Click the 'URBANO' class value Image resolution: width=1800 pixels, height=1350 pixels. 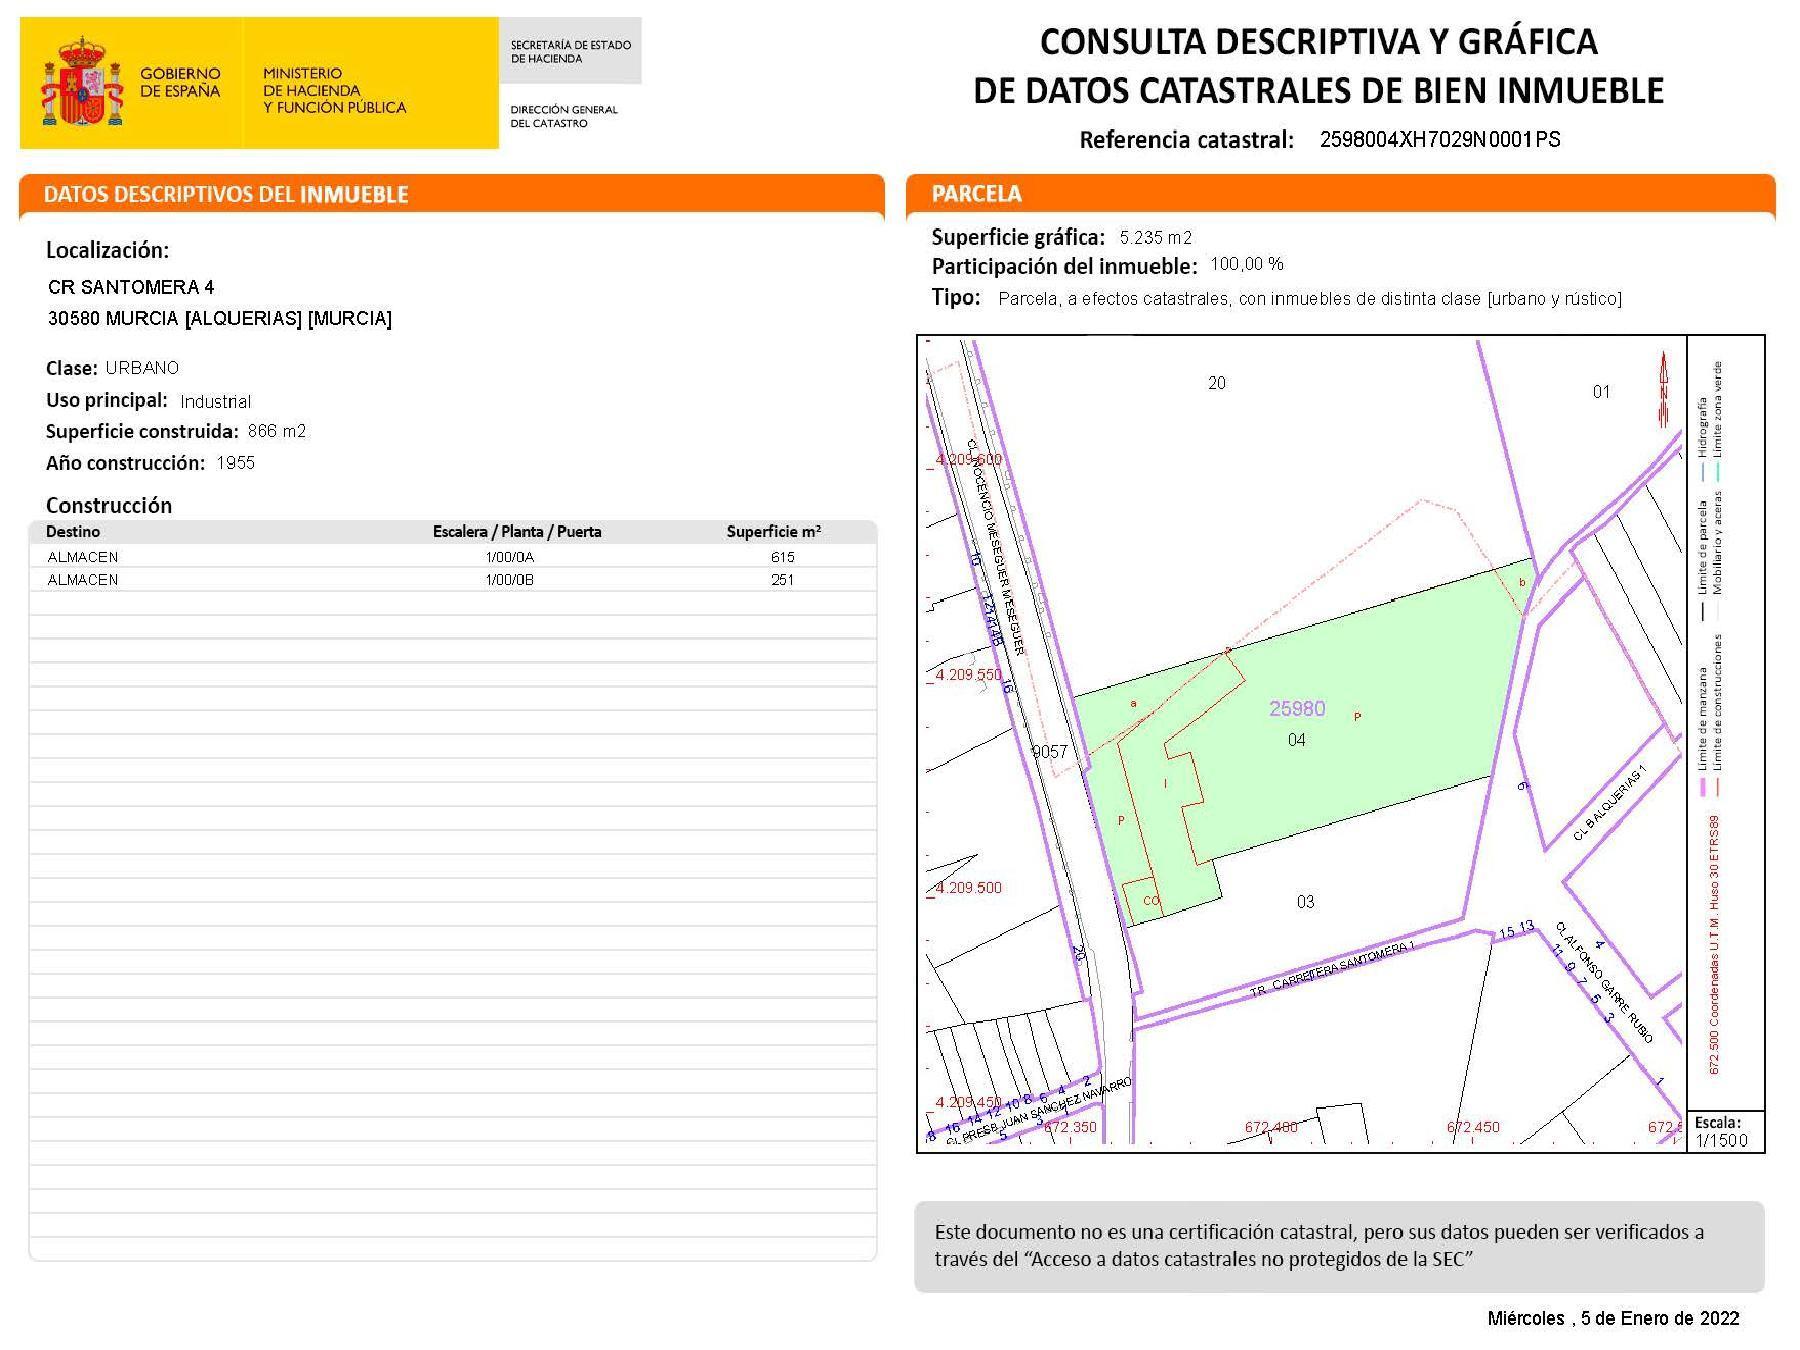tap(142, 367)
